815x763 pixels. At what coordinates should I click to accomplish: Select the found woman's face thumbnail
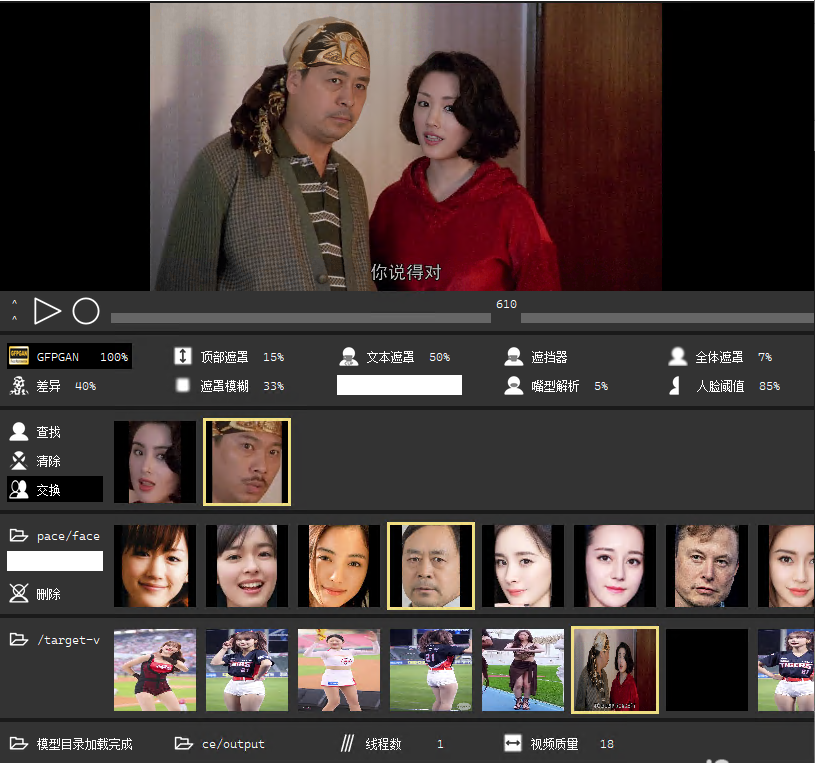tap(155, 462)
